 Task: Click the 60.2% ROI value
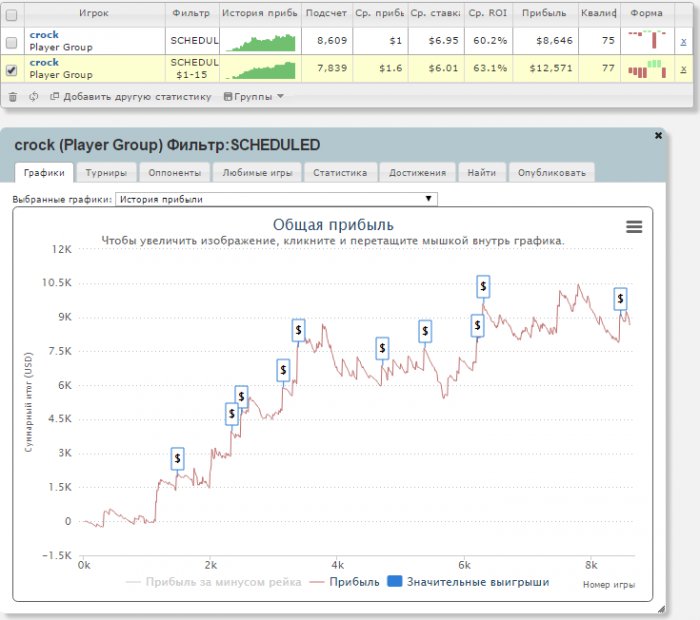coord(490,41)
